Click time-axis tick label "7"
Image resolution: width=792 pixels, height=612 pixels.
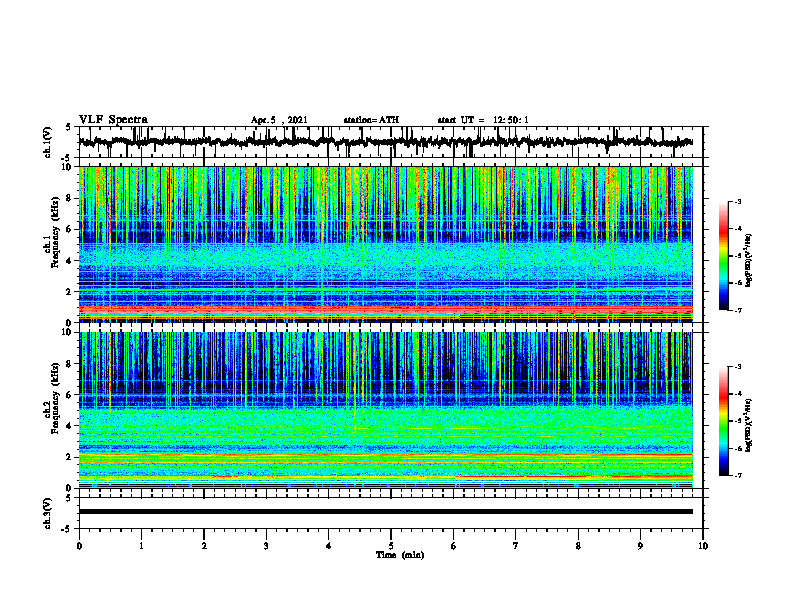(516, 546)
